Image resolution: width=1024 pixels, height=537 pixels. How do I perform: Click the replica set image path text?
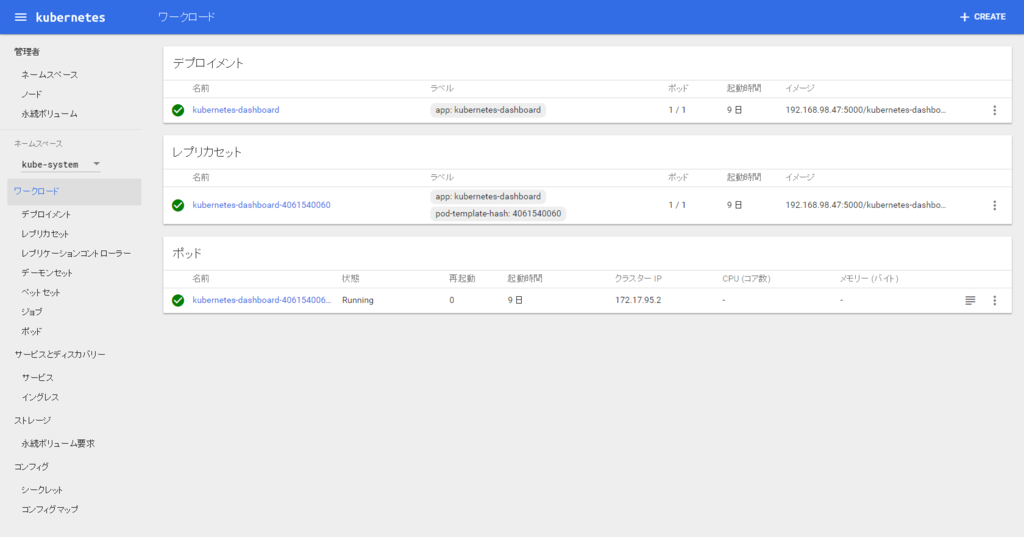(865, 205)
